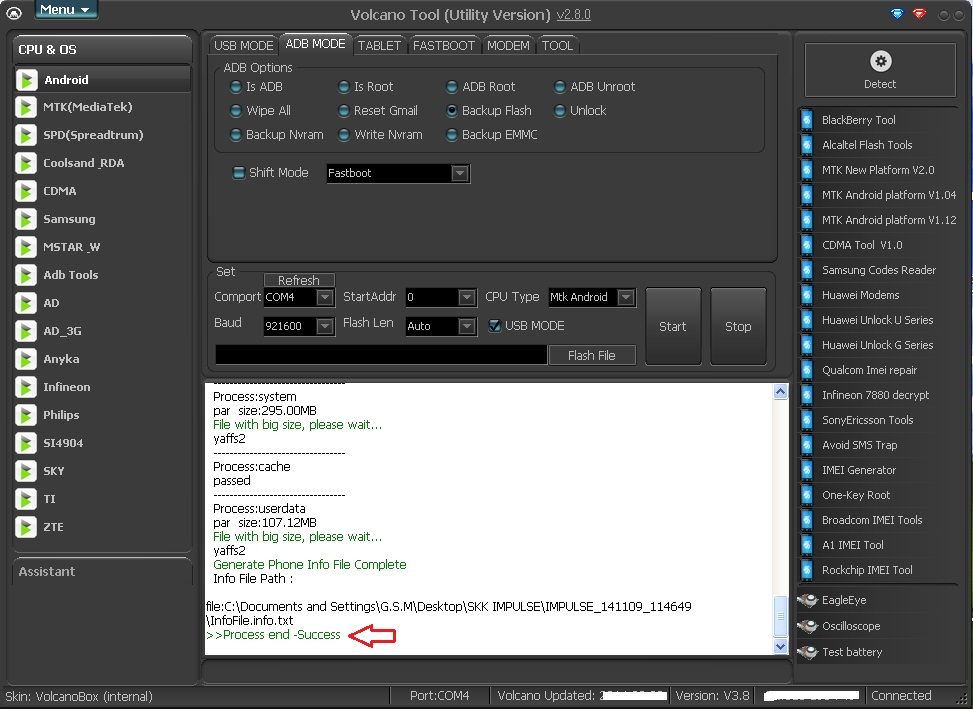
Task: Select the Wipe All radio option
Action: [236, 111]
